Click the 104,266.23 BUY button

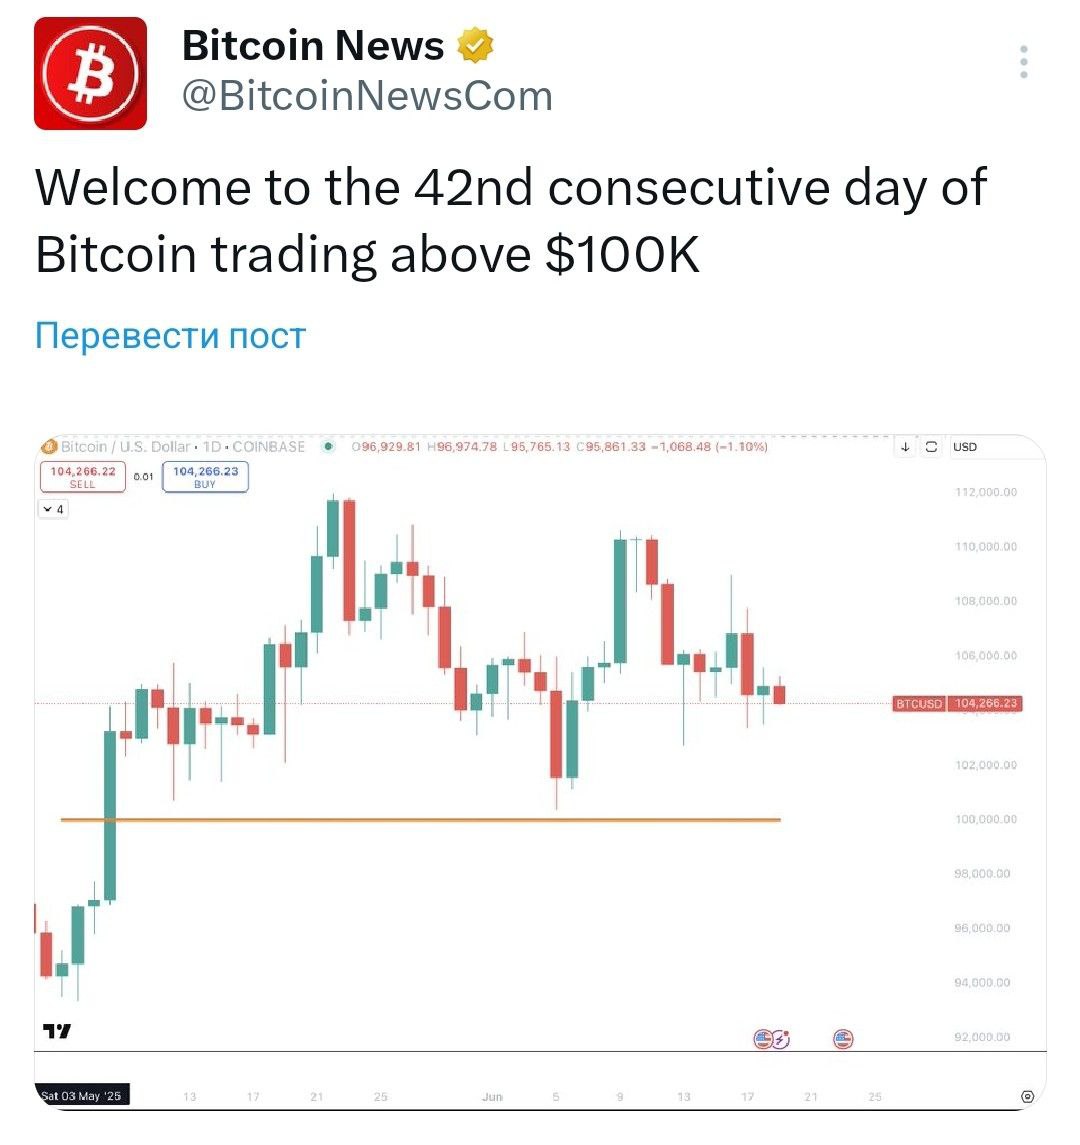pos(205,477)
